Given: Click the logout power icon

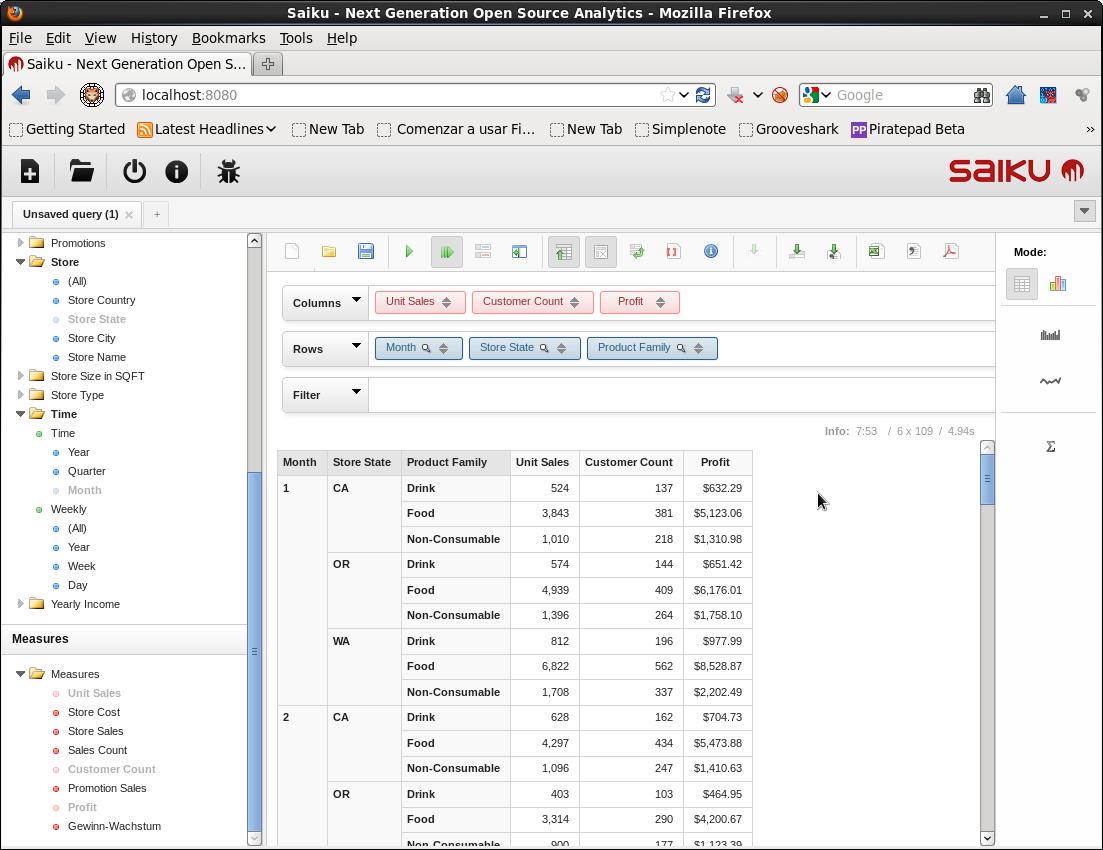Looking at the screenshot, I should (134, 171).
